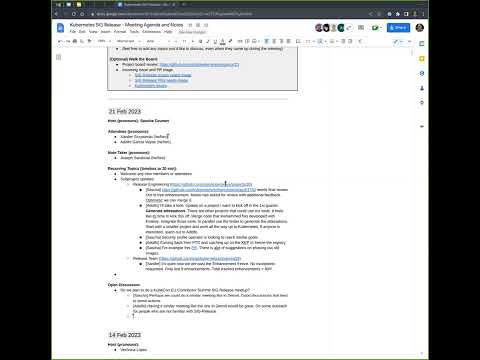Viewport: 480px width, 360px height.
Task: Open the Maps side panel
Action: pos(422,103)
